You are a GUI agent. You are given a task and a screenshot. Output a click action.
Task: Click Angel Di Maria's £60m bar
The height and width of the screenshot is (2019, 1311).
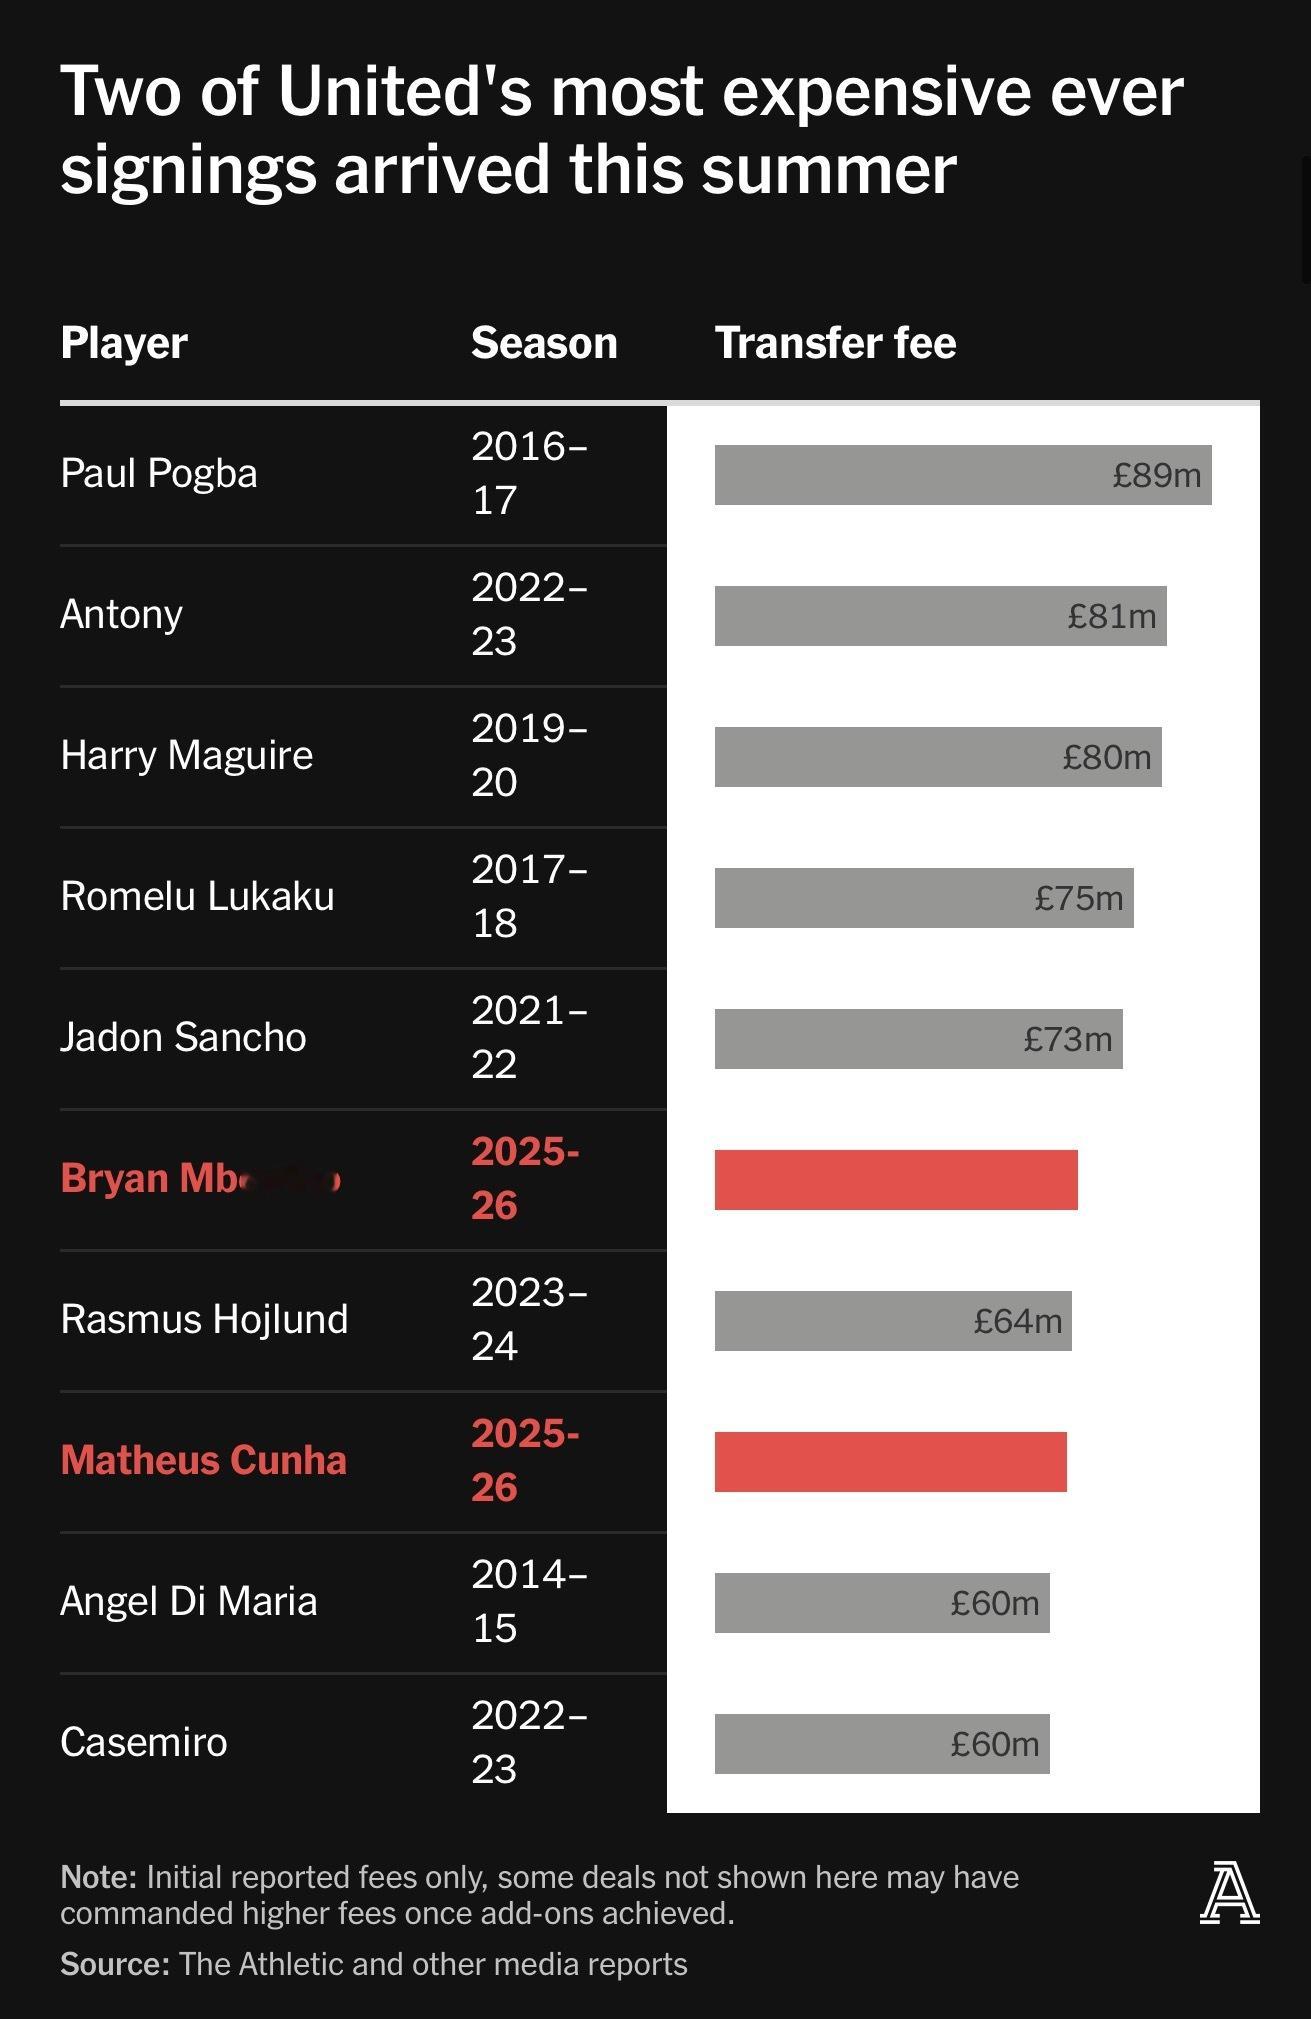[882, 1603]
